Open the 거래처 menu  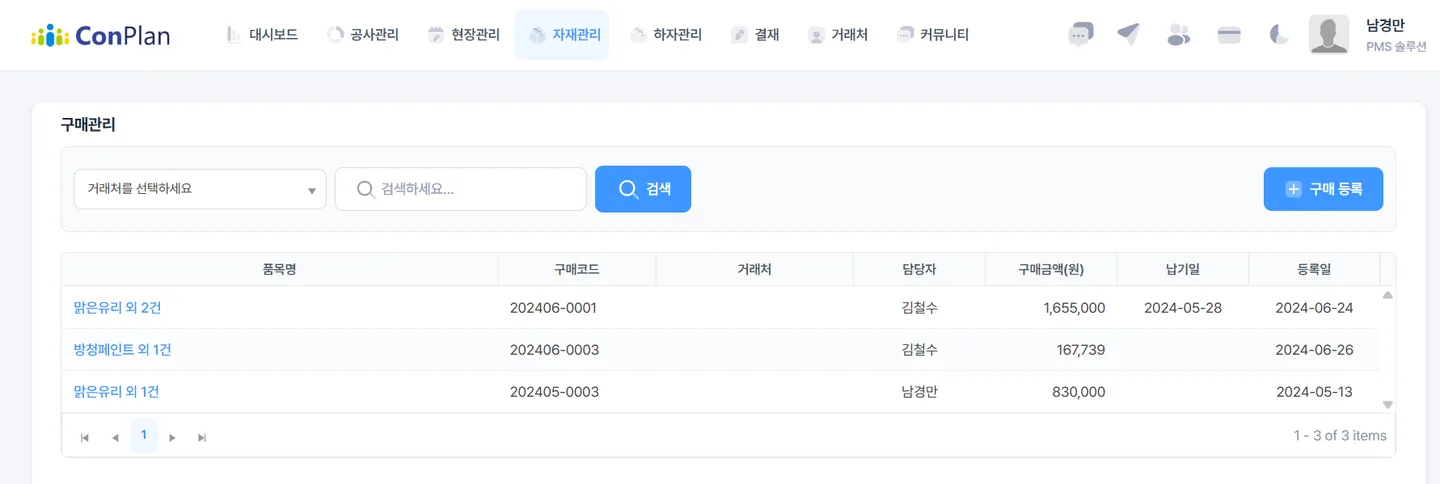coord(838,35)
